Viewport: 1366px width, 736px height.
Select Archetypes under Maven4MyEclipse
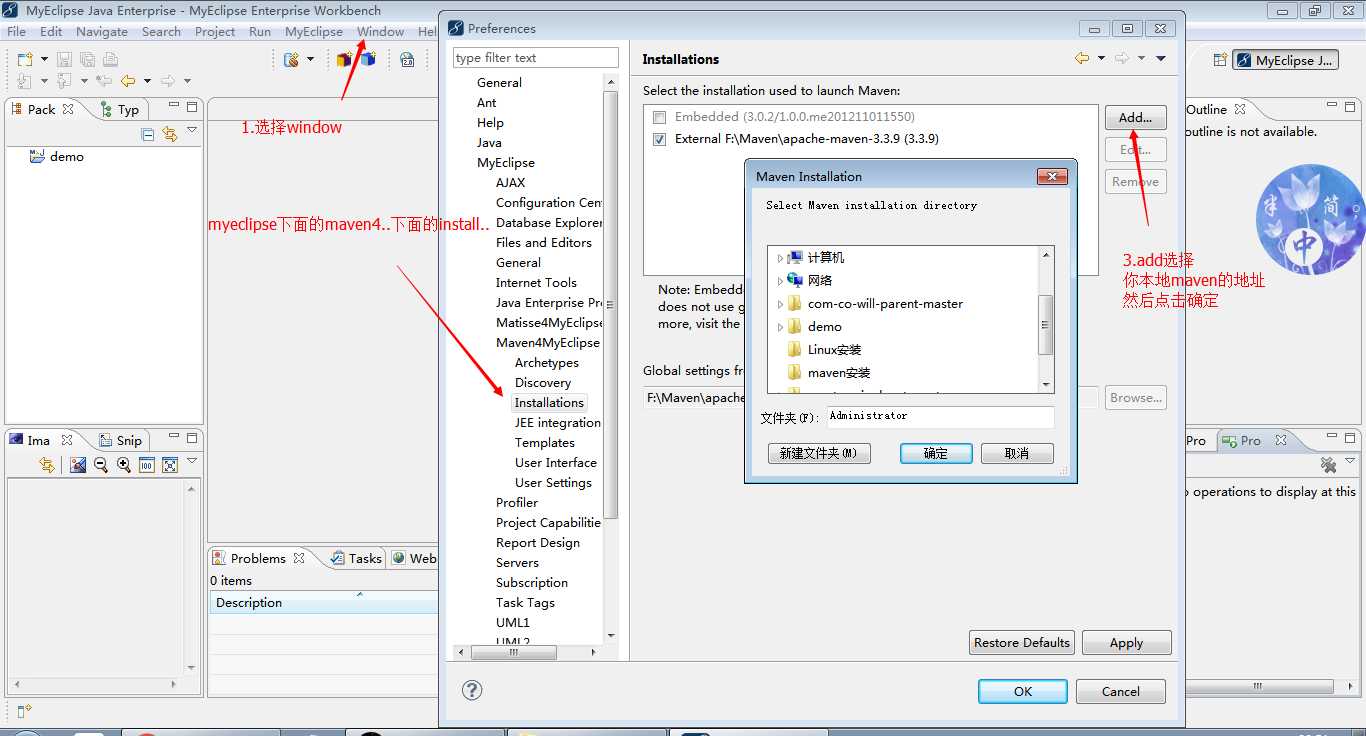[547, 362]
